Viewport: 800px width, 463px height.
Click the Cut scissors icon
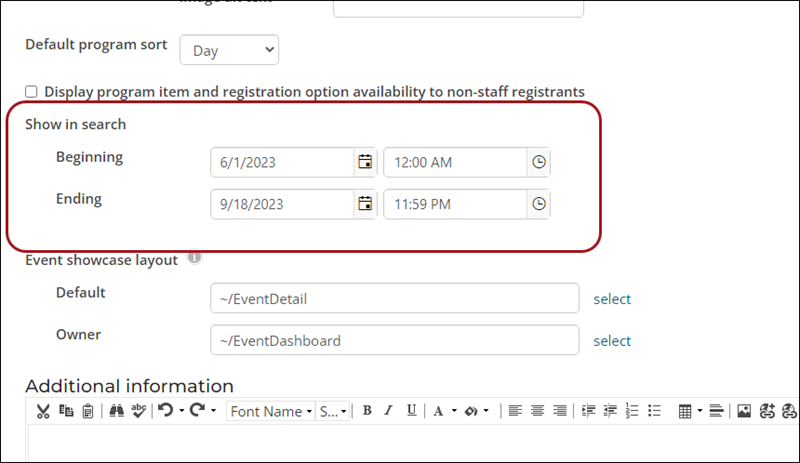click(x=43, y=411)
